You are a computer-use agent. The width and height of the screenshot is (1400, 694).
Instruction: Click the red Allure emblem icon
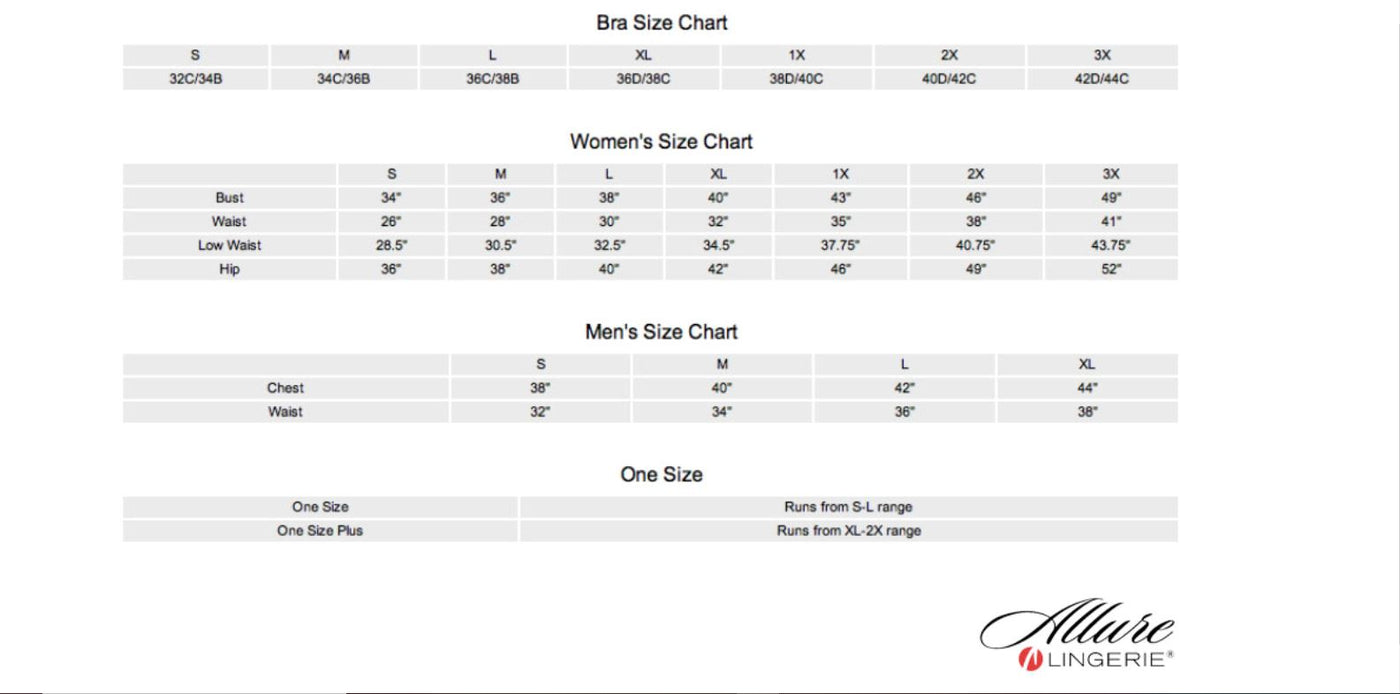click(x=1030, y=660)
